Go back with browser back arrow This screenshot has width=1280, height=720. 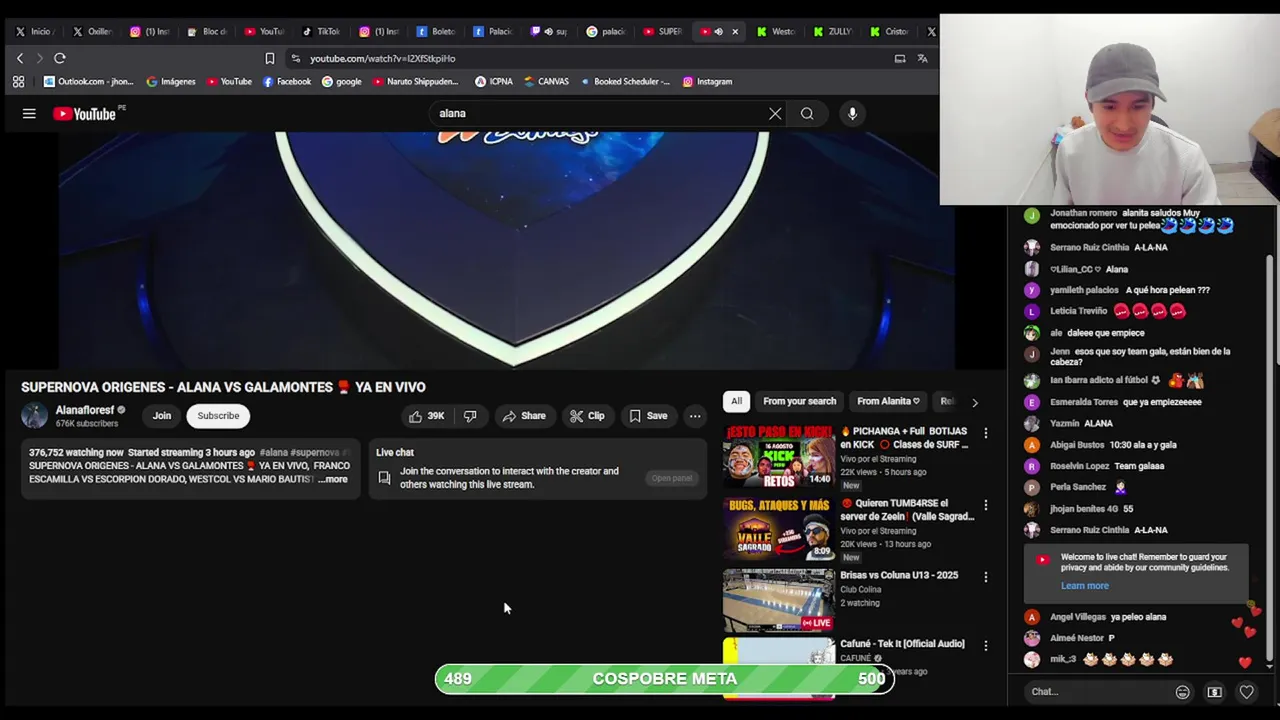coord(19,58)
